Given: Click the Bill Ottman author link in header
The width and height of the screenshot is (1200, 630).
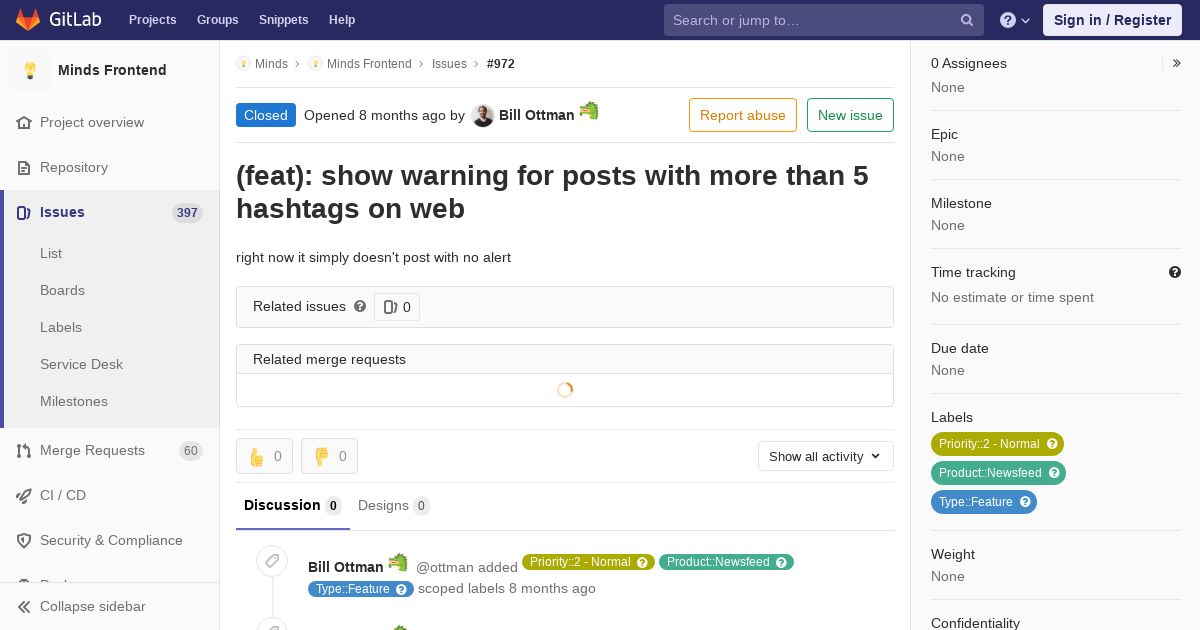Looking at the screenshot, I should point(537,115).
